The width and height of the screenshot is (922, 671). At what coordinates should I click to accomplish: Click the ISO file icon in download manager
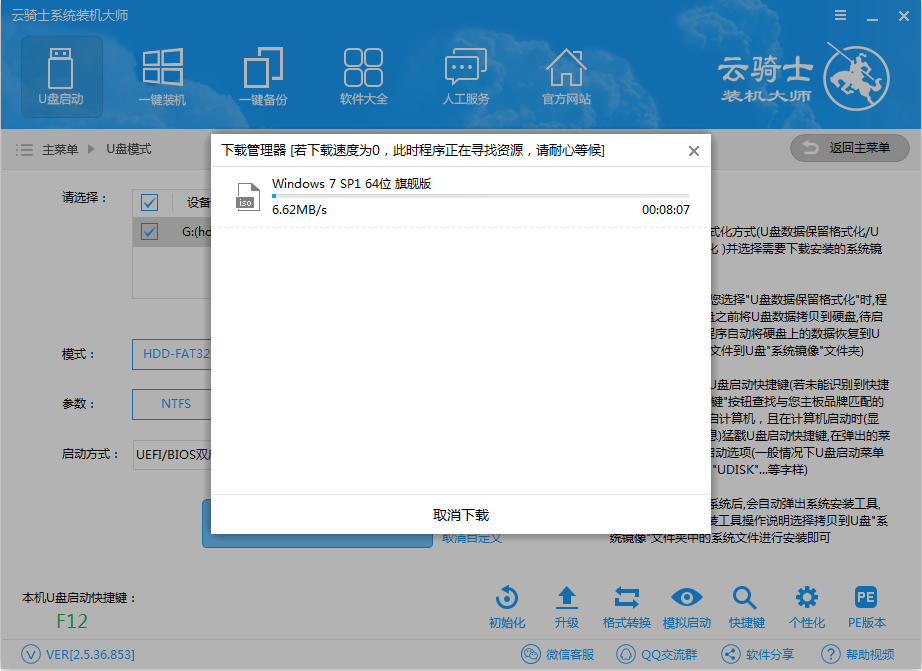pos(250,197)
